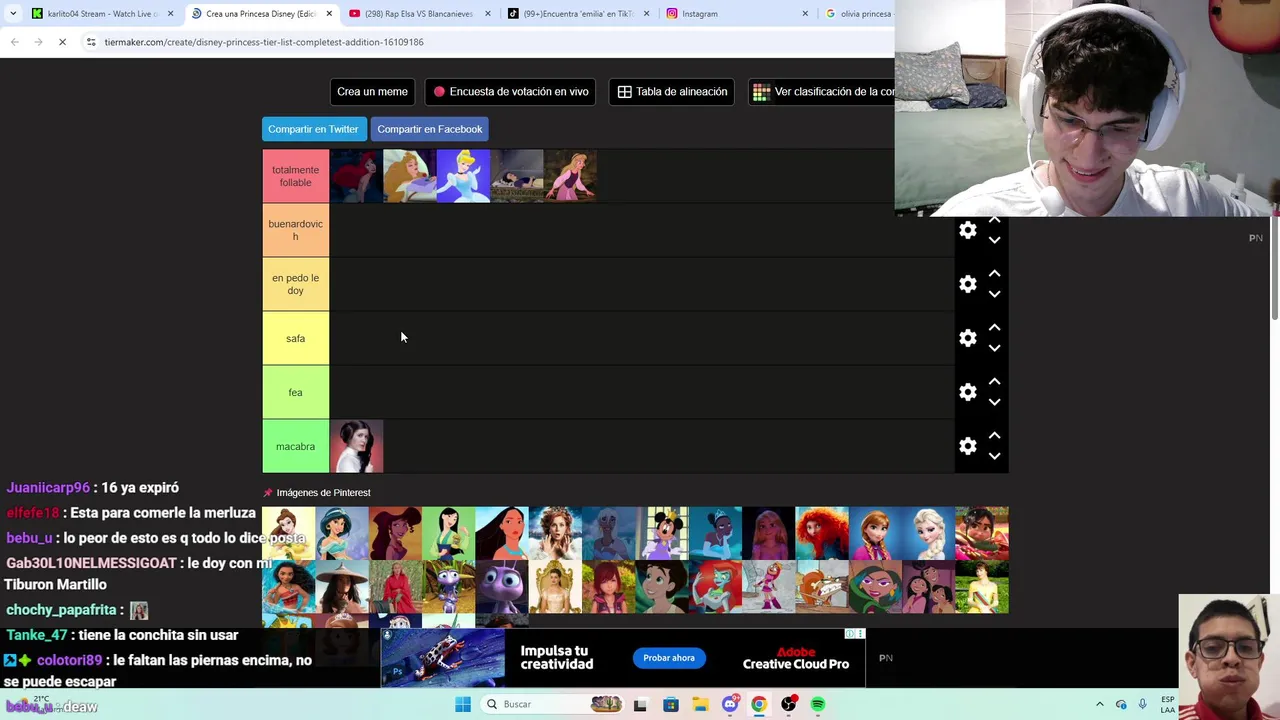Open Windows Start menu
Screen dimensions: 1280x720
coord(462,704)
